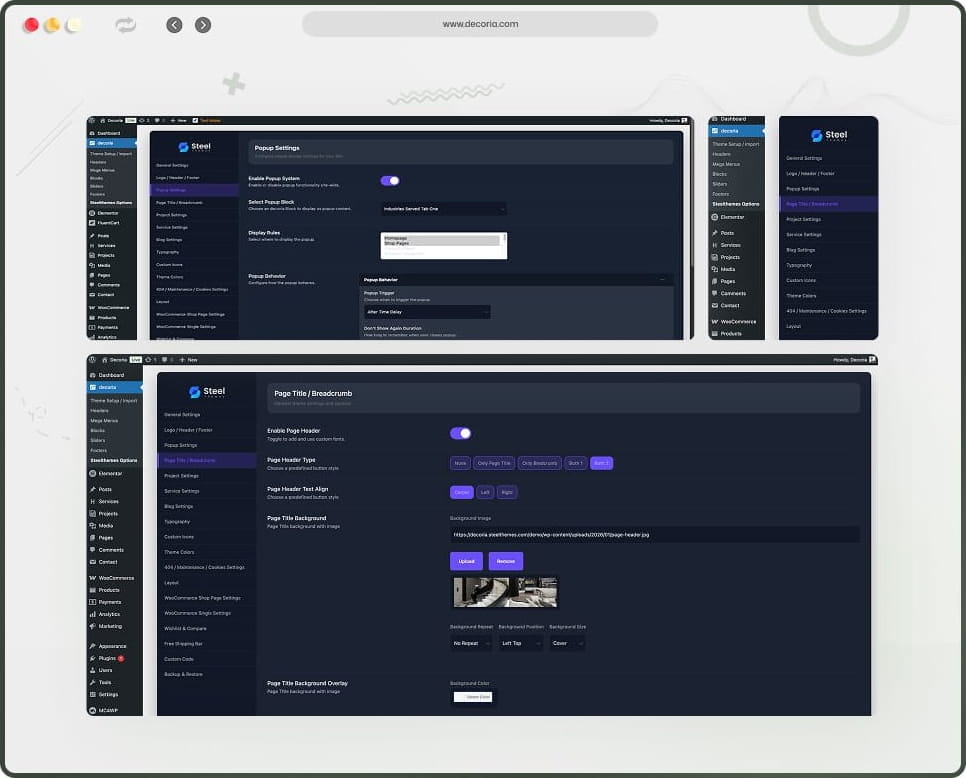
Task: Open the Background Repeat dropdown
Action: click(x=472, y=643)
